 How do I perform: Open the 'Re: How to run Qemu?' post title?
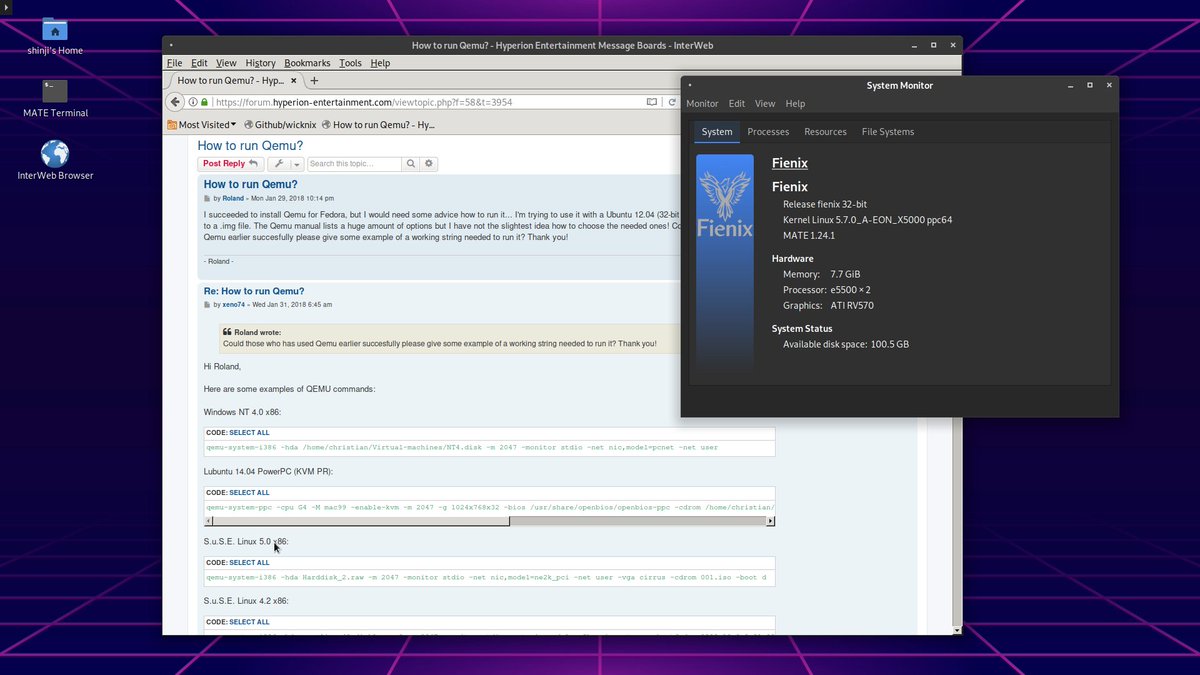pyautogui.click(x=254, y=291)
